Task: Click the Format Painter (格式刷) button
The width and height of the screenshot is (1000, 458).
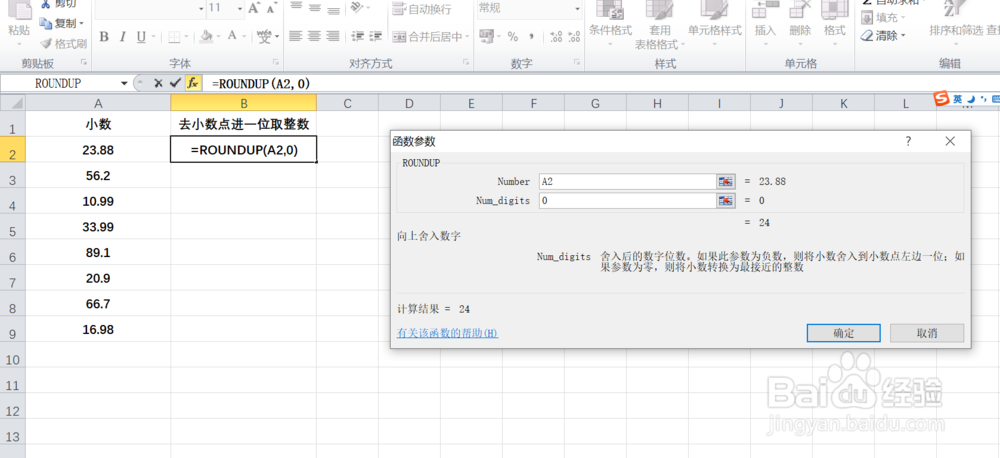Action: [x=62, y=44]
